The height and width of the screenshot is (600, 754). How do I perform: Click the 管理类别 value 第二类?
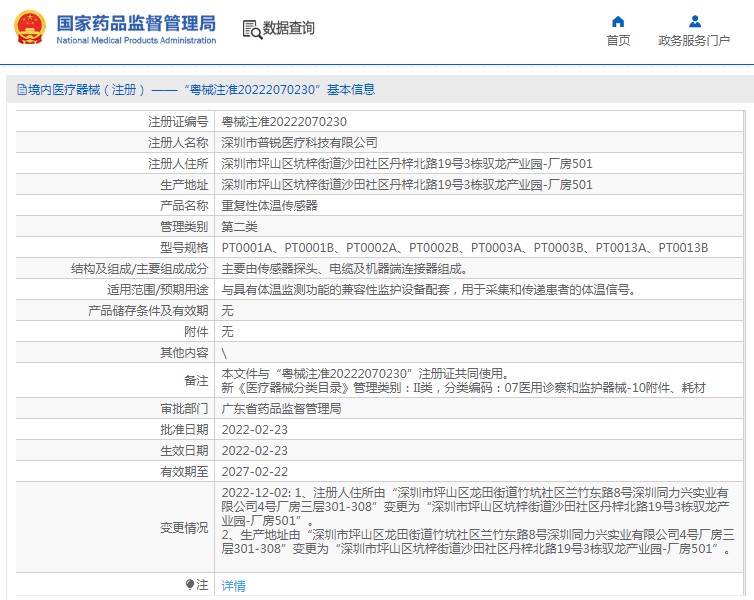[x=240, y=226]
